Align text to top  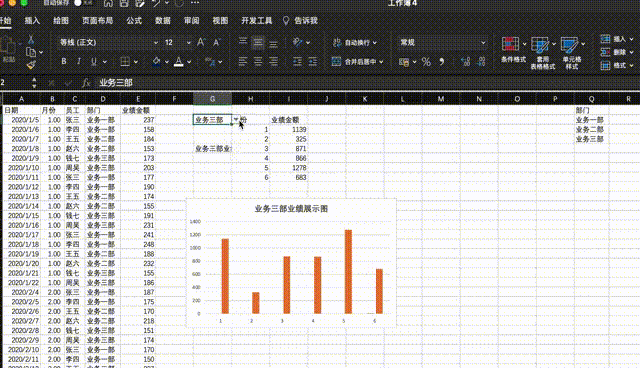[x=243, y=42]
